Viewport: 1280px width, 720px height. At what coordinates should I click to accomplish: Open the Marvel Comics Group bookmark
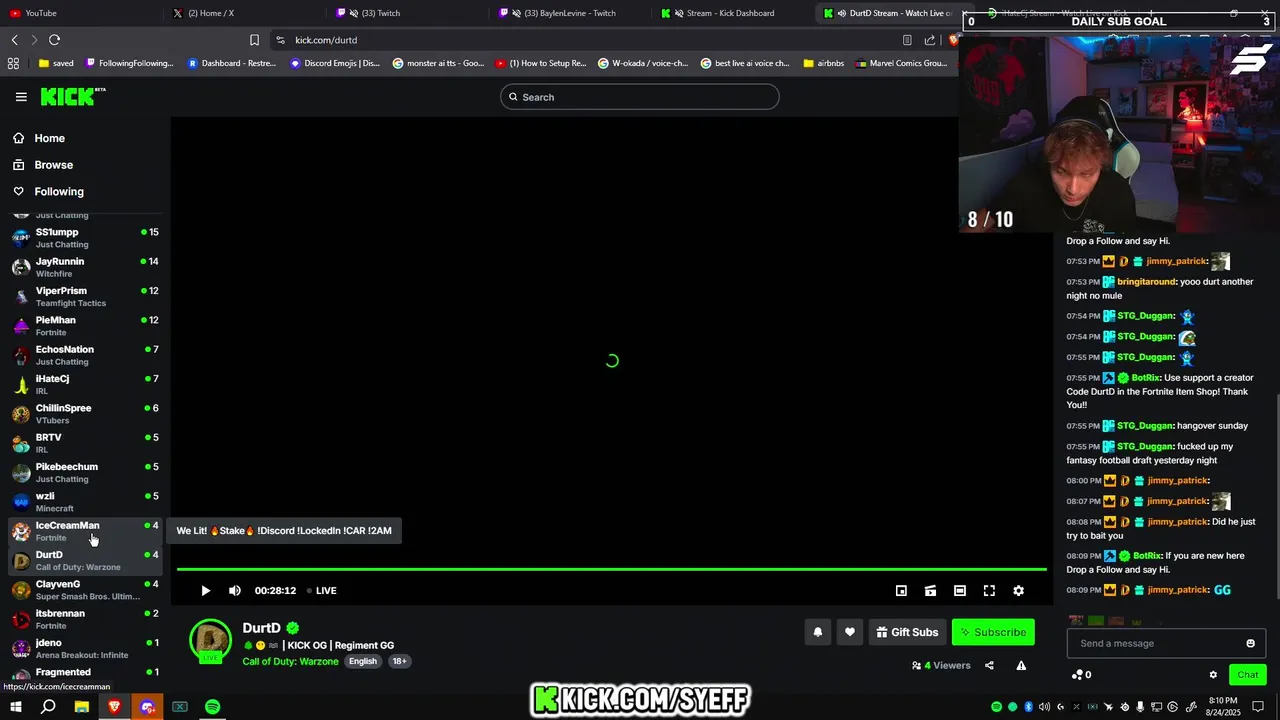pos(900,63)
